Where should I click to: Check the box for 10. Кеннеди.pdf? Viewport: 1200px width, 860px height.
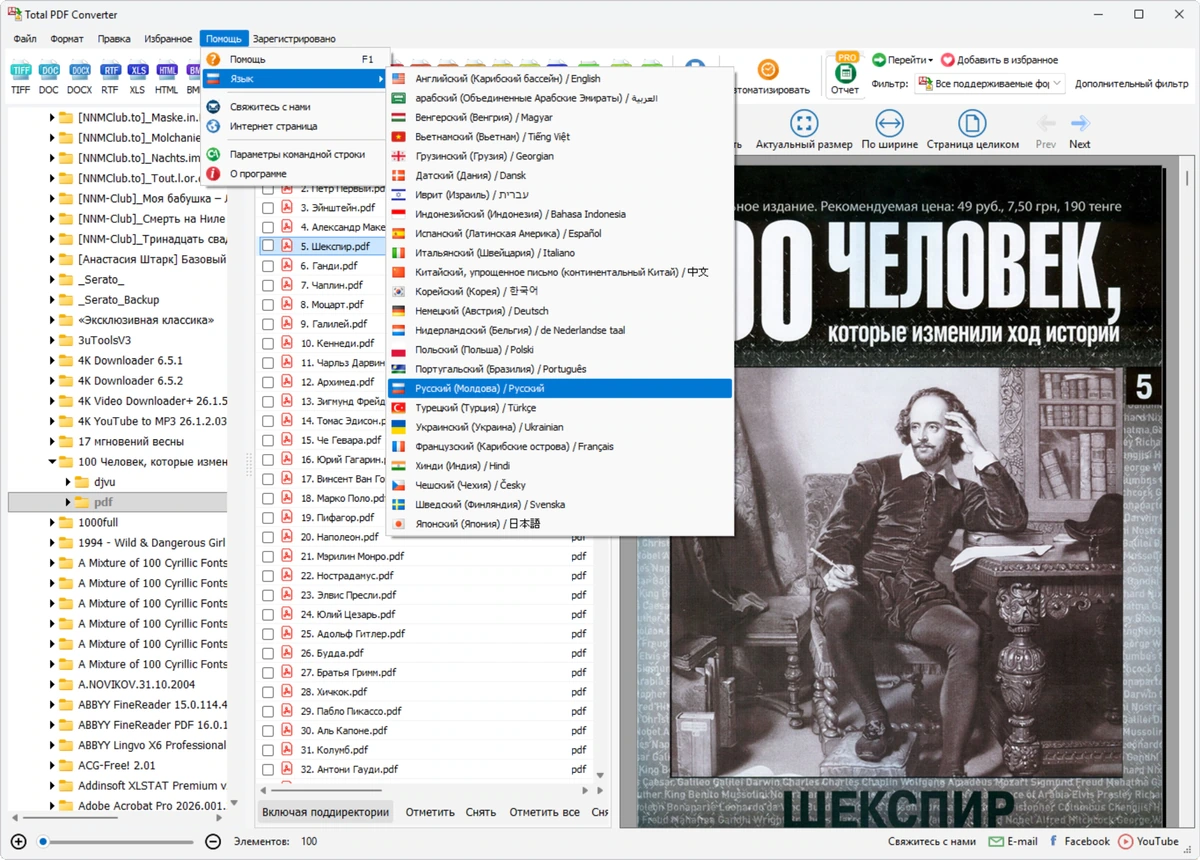268,343
